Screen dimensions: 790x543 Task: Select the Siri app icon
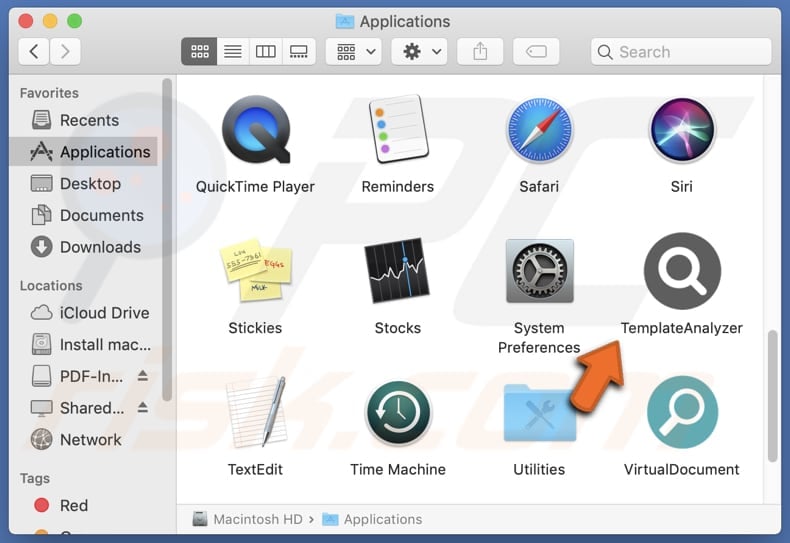682,129
